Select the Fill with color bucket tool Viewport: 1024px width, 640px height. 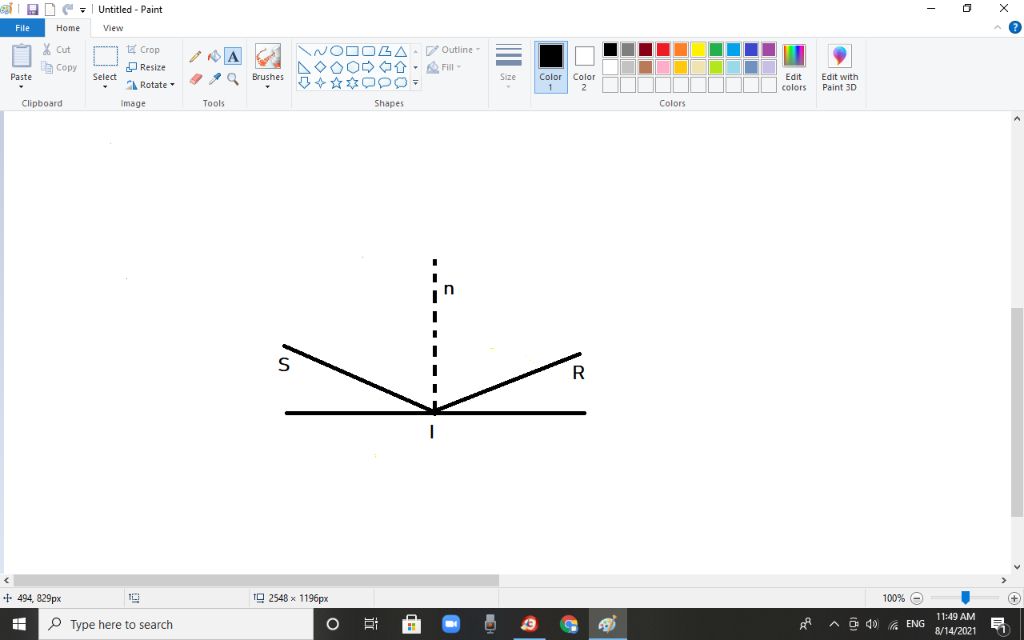tap(214, 57)
